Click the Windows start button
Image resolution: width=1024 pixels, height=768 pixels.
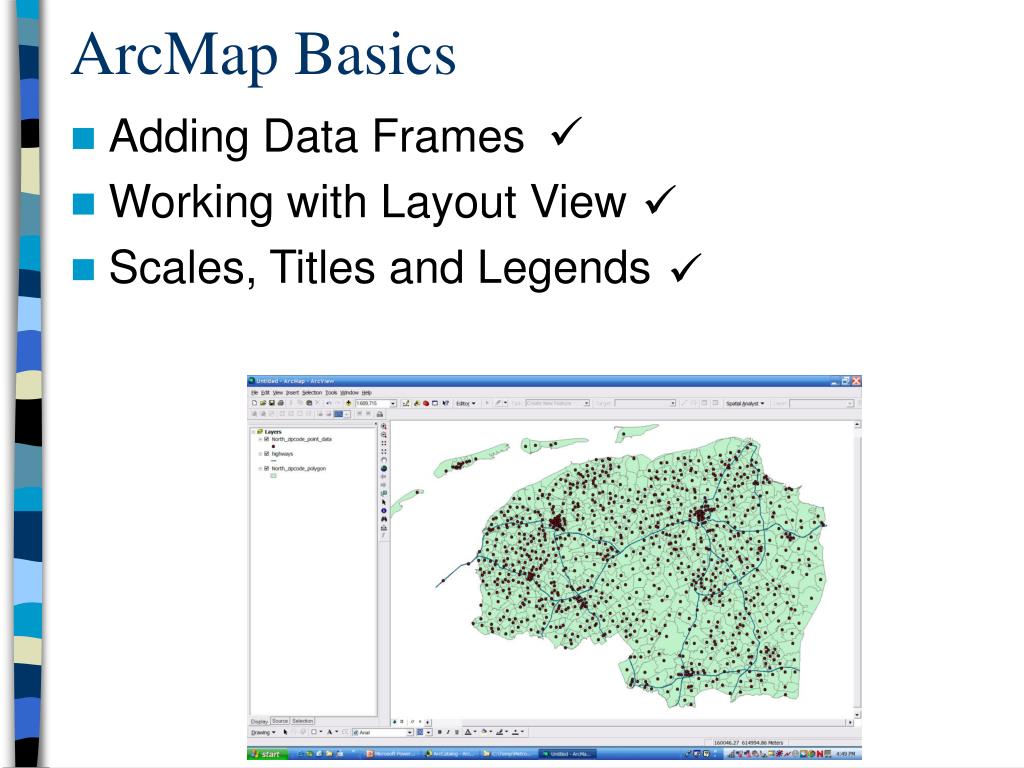click(x=267, y=754)
